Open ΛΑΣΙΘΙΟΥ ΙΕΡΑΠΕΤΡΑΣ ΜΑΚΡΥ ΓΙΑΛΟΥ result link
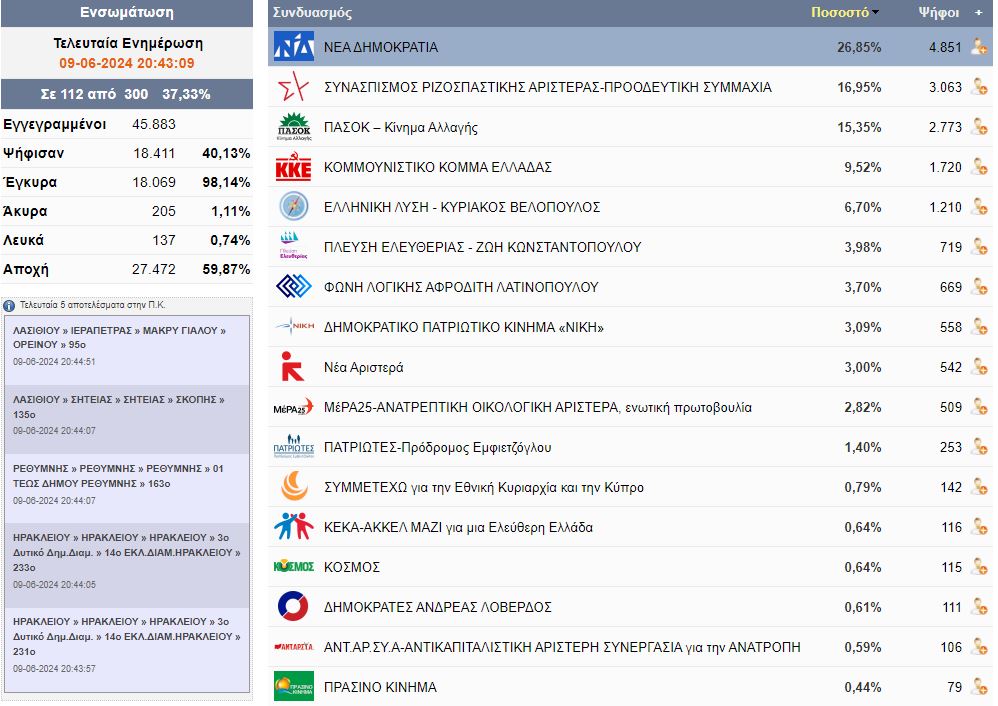998x706 pixels. click(x=119, y=337)
